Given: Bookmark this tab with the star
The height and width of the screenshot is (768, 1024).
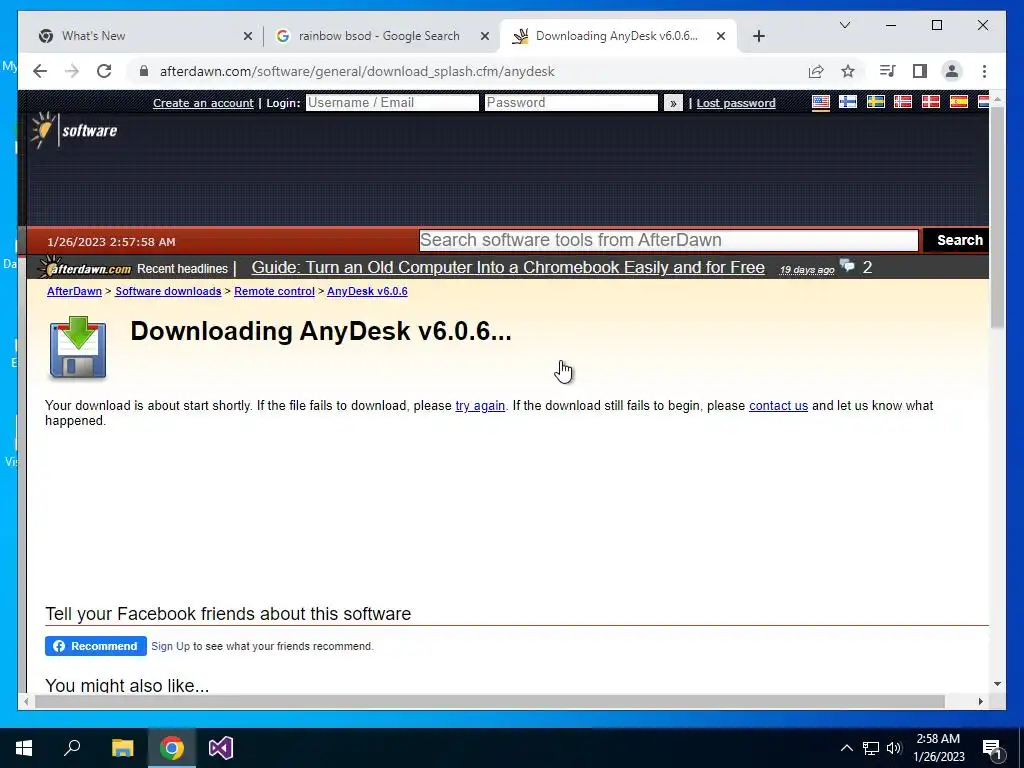Looking at the screenshot, I should 848,71.
